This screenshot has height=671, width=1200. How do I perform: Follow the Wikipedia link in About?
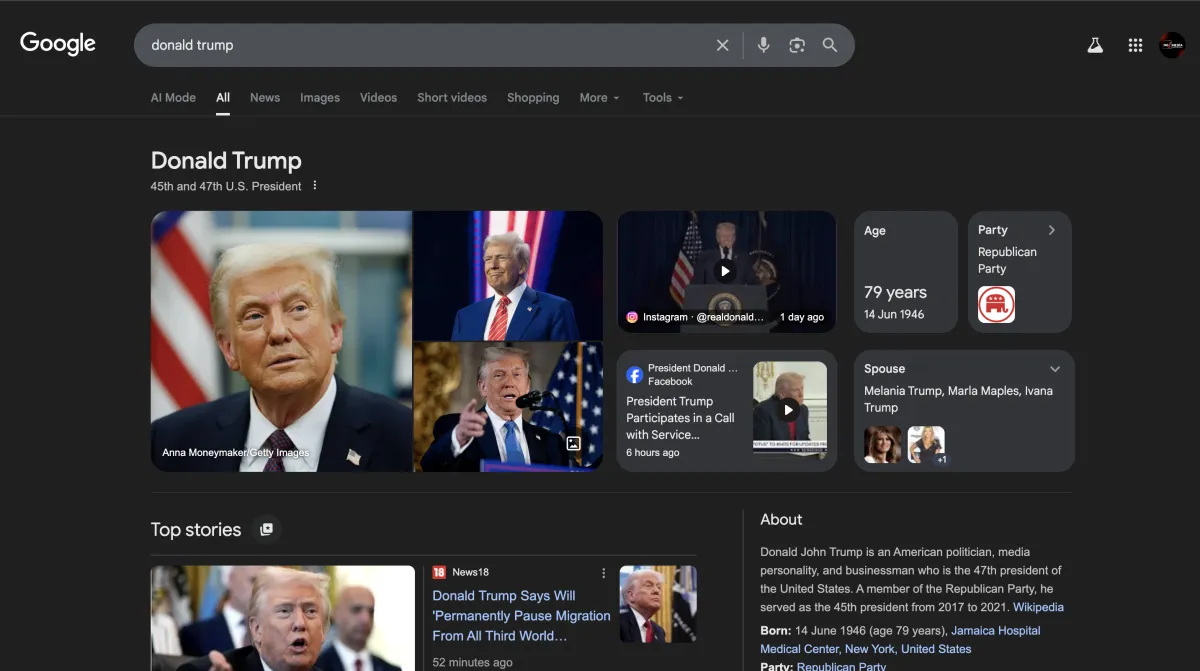pos(1038,607)
